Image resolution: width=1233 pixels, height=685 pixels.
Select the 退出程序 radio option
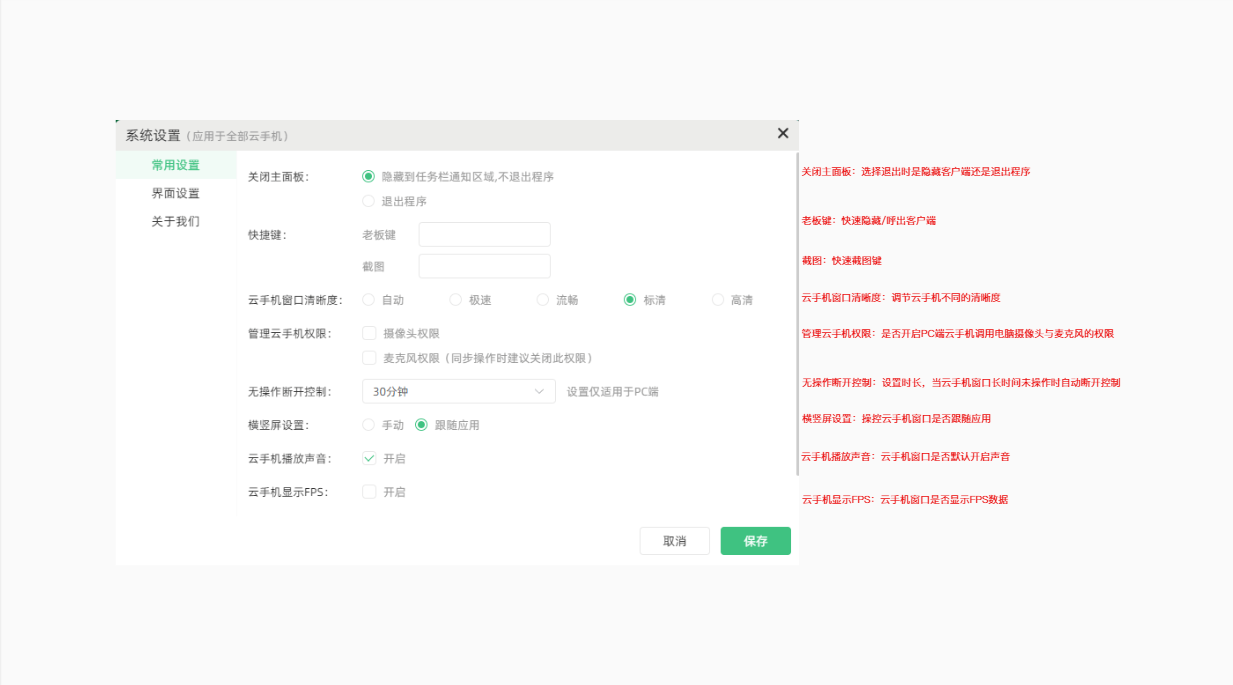(368, 201)
